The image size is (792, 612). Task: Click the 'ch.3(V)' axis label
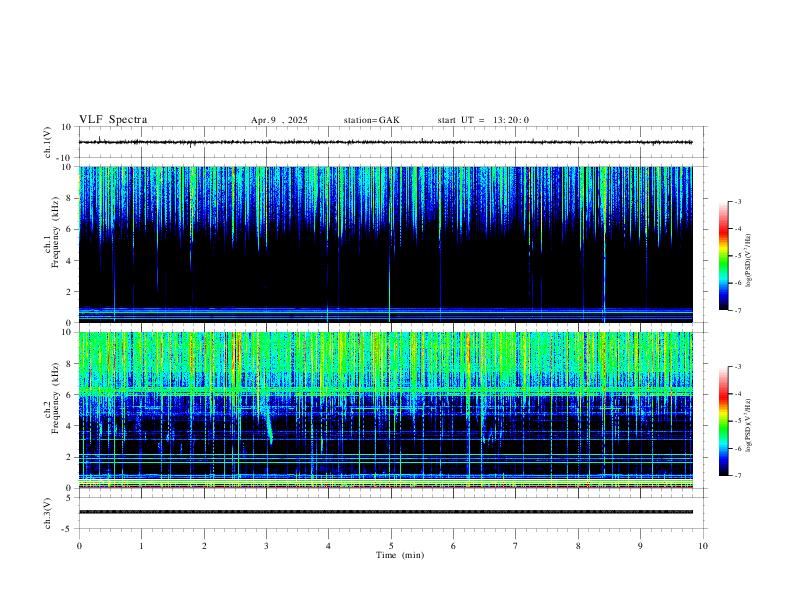pyautogui.click(x=48, y=513)
